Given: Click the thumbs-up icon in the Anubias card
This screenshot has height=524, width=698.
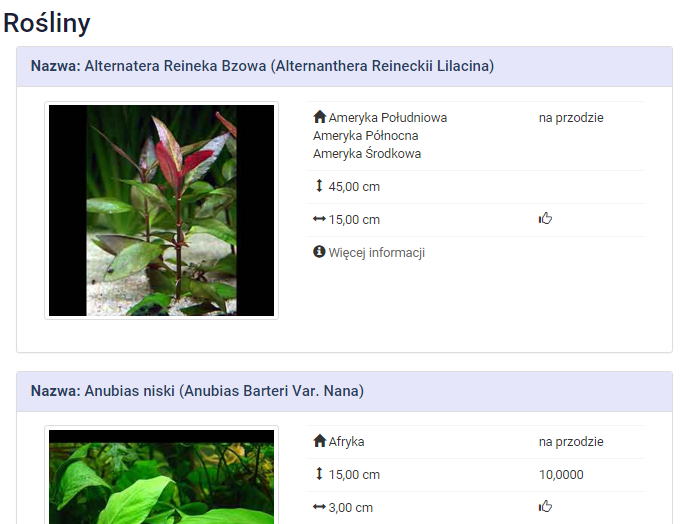Looking at the screenshot, I should 545,506.
